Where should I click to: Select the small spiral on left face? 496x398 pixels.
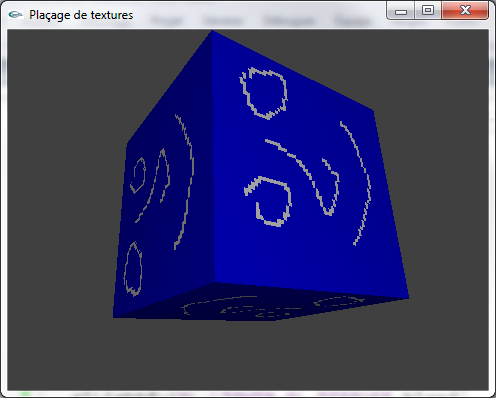pyautogui.click(x=138, y=175)
